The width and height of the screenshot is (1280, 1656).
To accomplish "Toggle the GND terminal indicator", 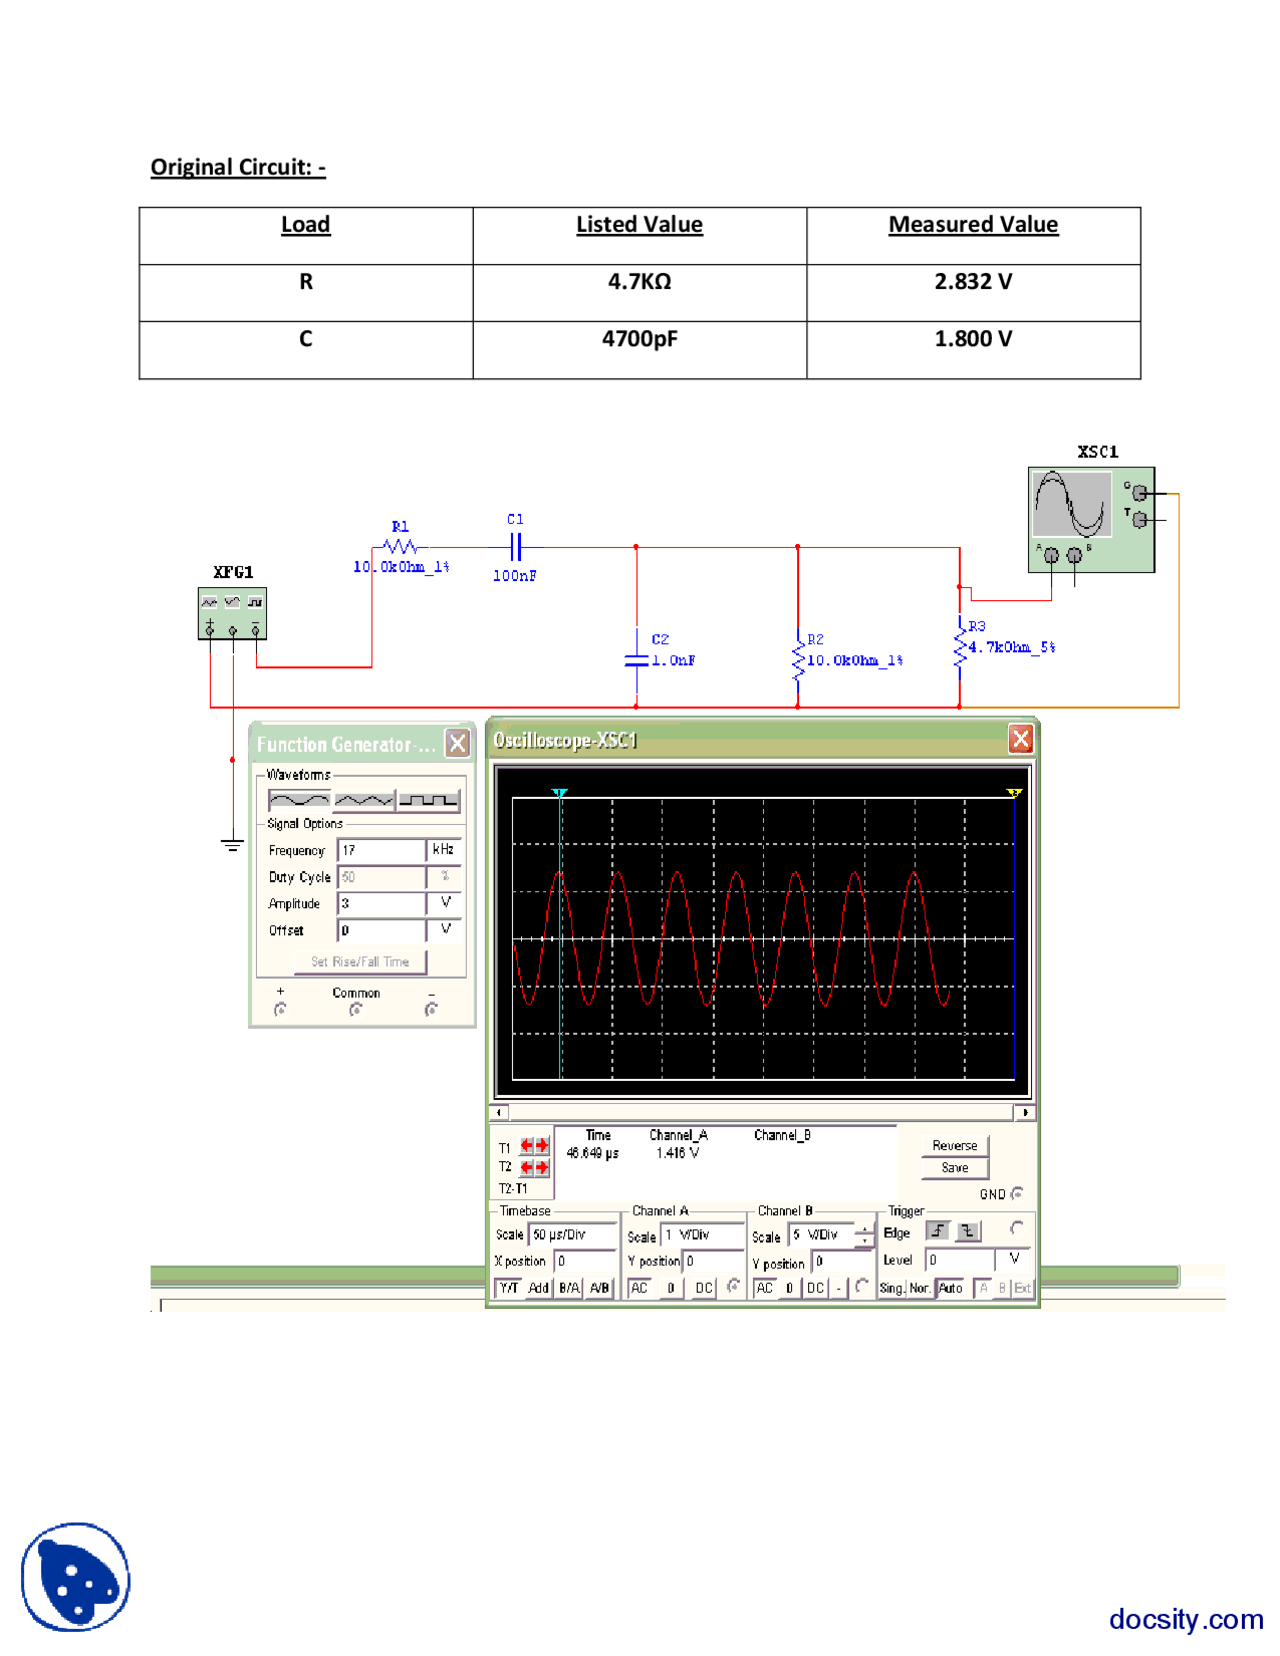I will click(x=1017, y=1194).
